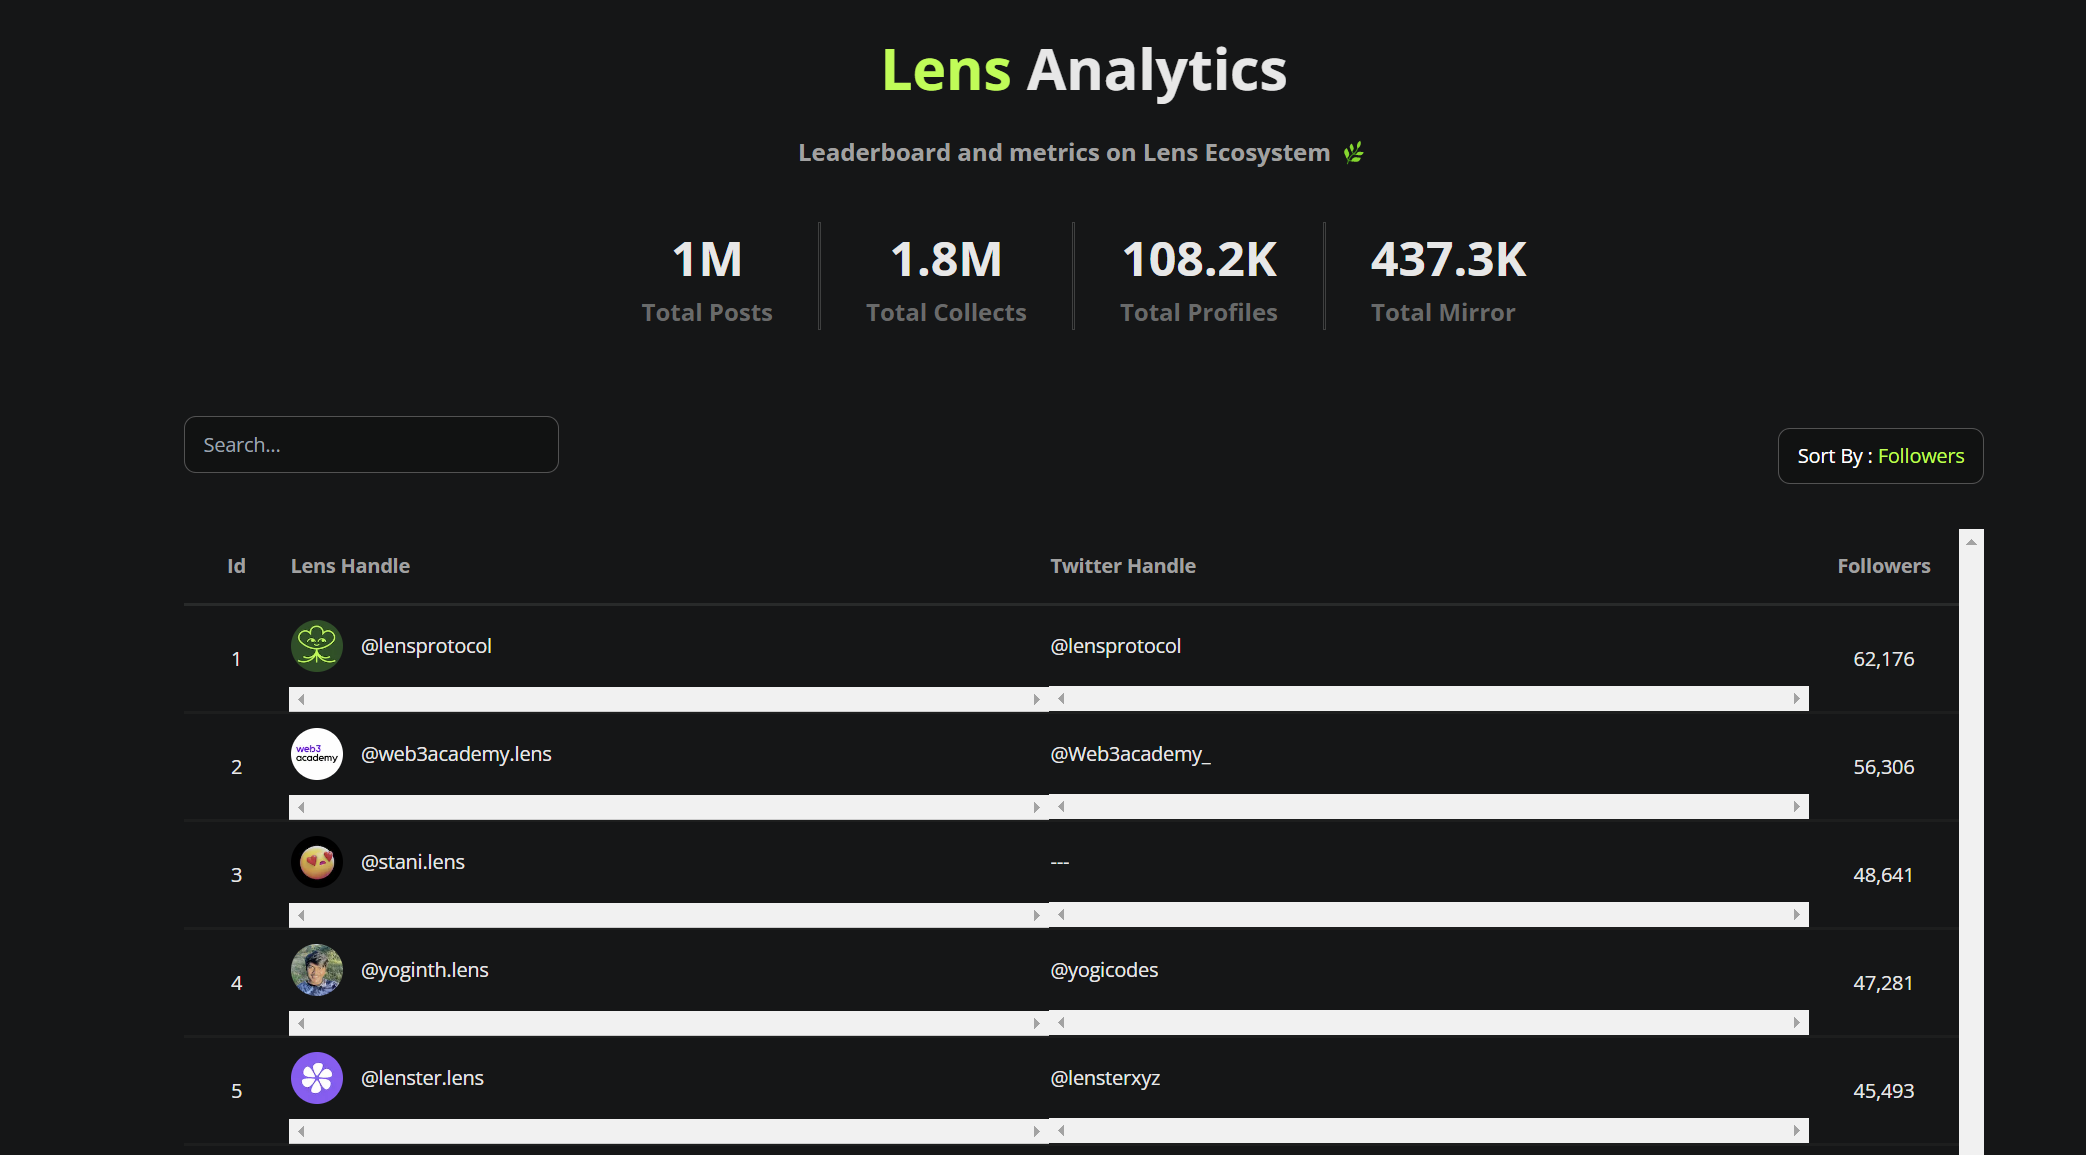Click the up arrow of the table's vertical scrollbar
Viewport: 2086px width, 1155px height.
(1971, 542)
